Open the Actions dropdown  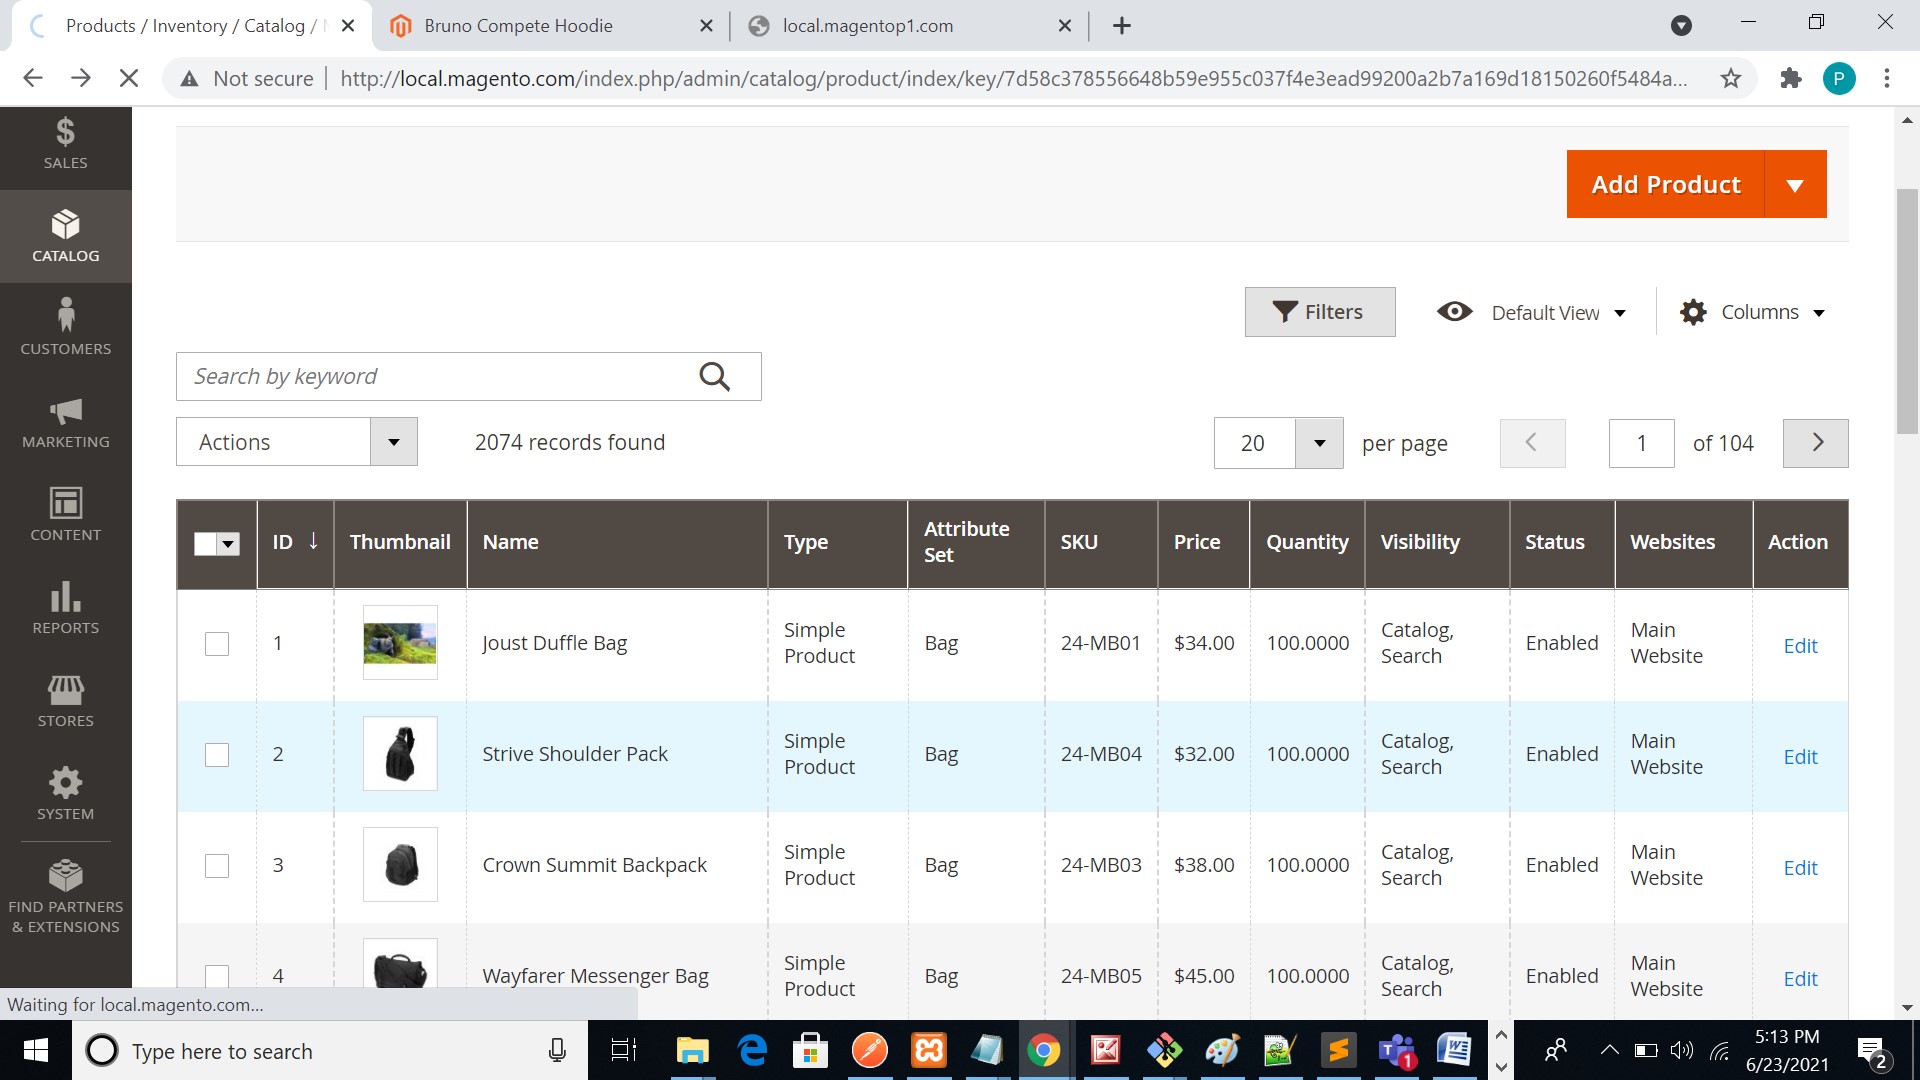tap(296, 441)
